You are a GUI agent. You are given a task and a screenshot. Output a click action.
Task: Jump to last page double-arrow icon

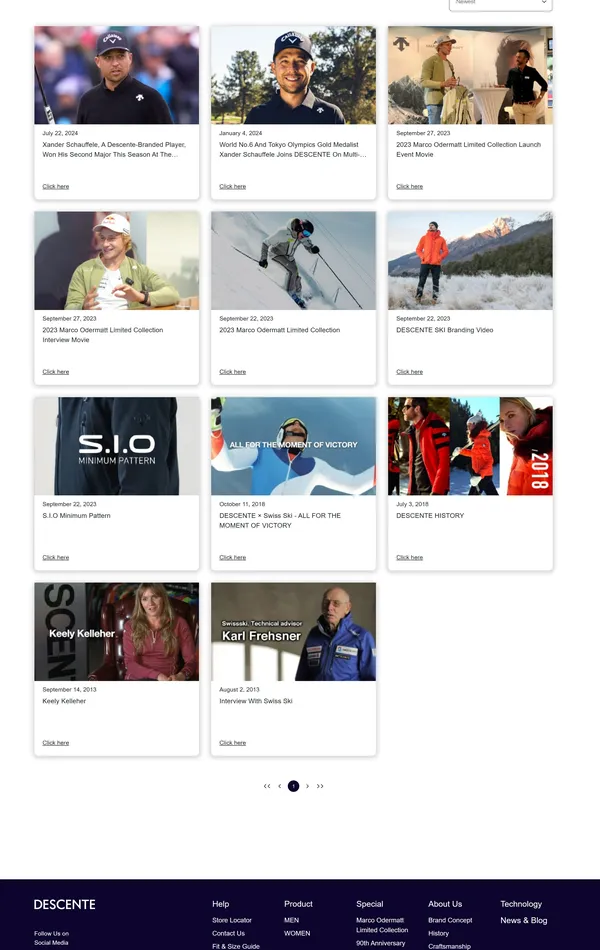pos(320,786)
